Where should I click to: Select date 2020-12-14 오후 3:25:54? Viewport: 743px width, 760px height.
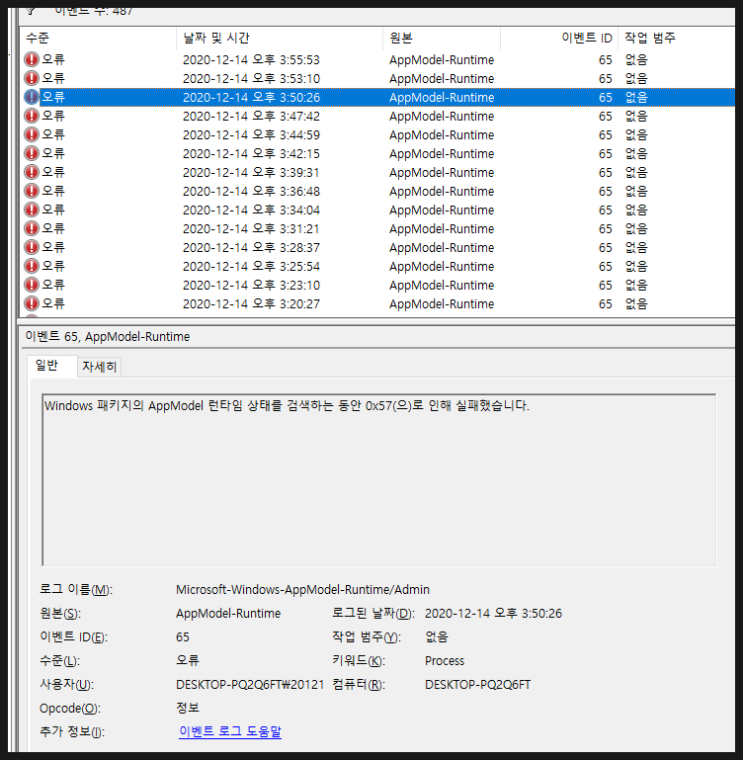(x=251, y=266)
